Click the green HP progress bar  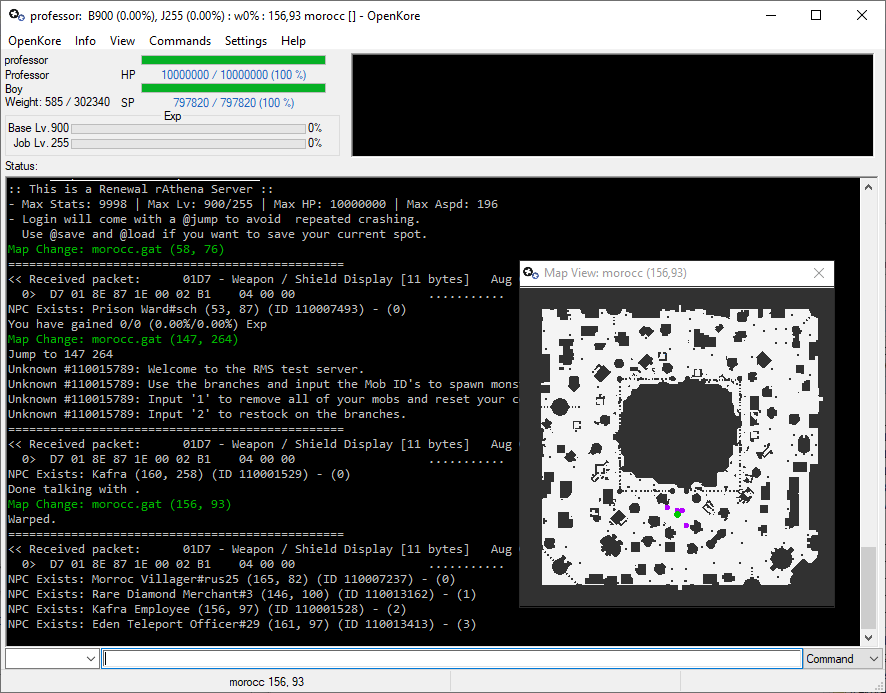pyautogui.click(x=233, y=60)
